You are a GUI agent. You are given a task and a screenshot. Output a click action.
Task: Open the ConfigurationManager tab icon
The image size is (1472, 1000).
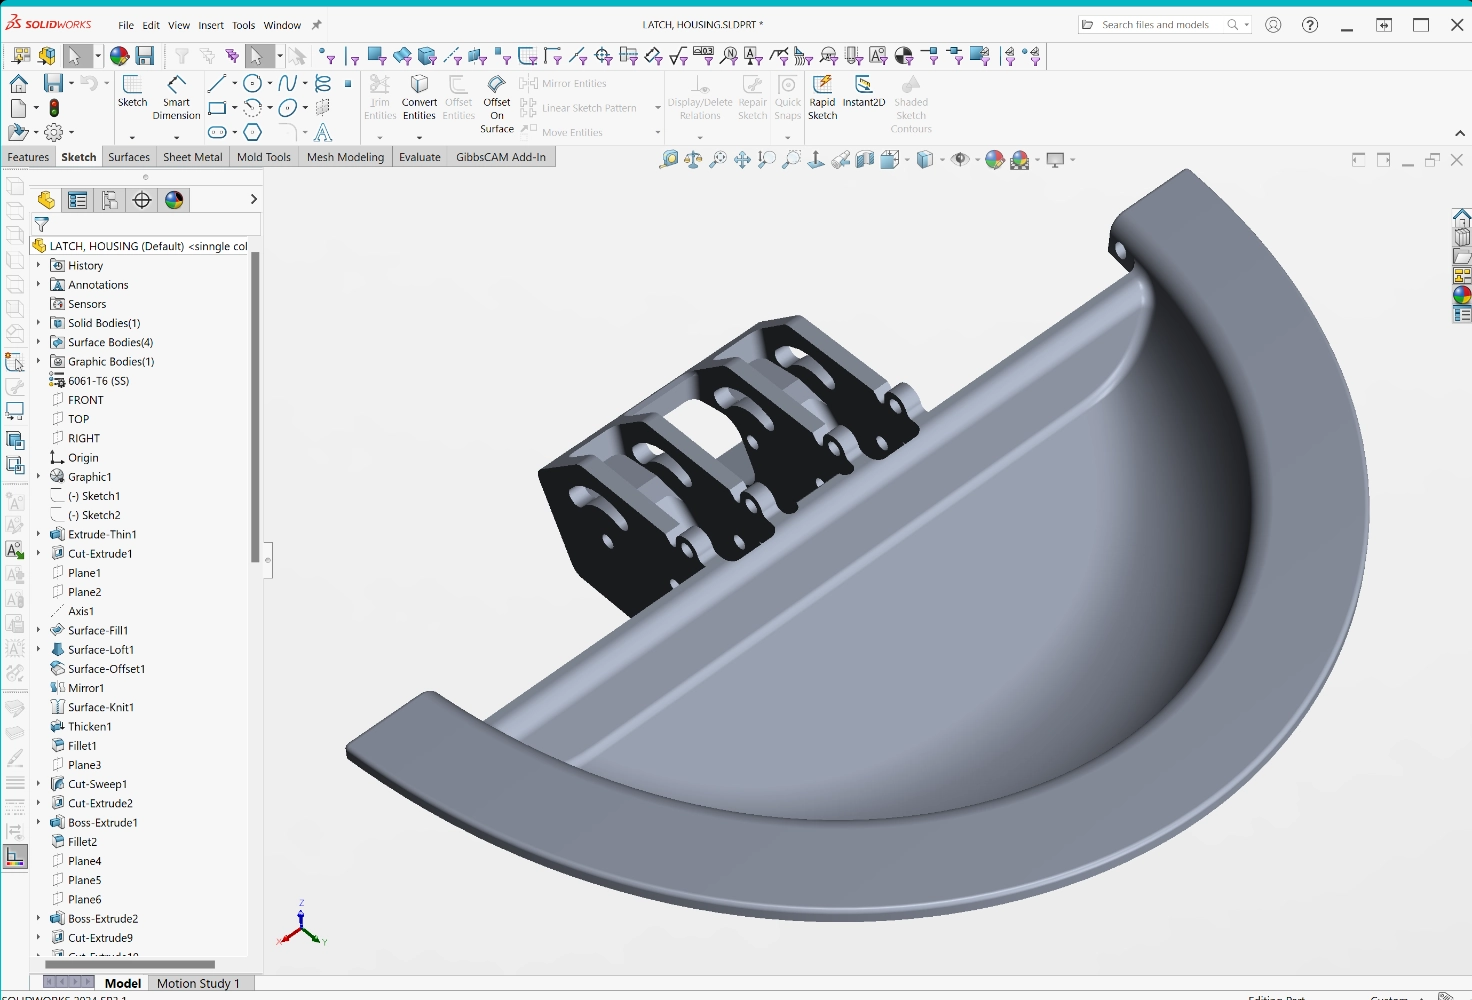tap(110, 200)
